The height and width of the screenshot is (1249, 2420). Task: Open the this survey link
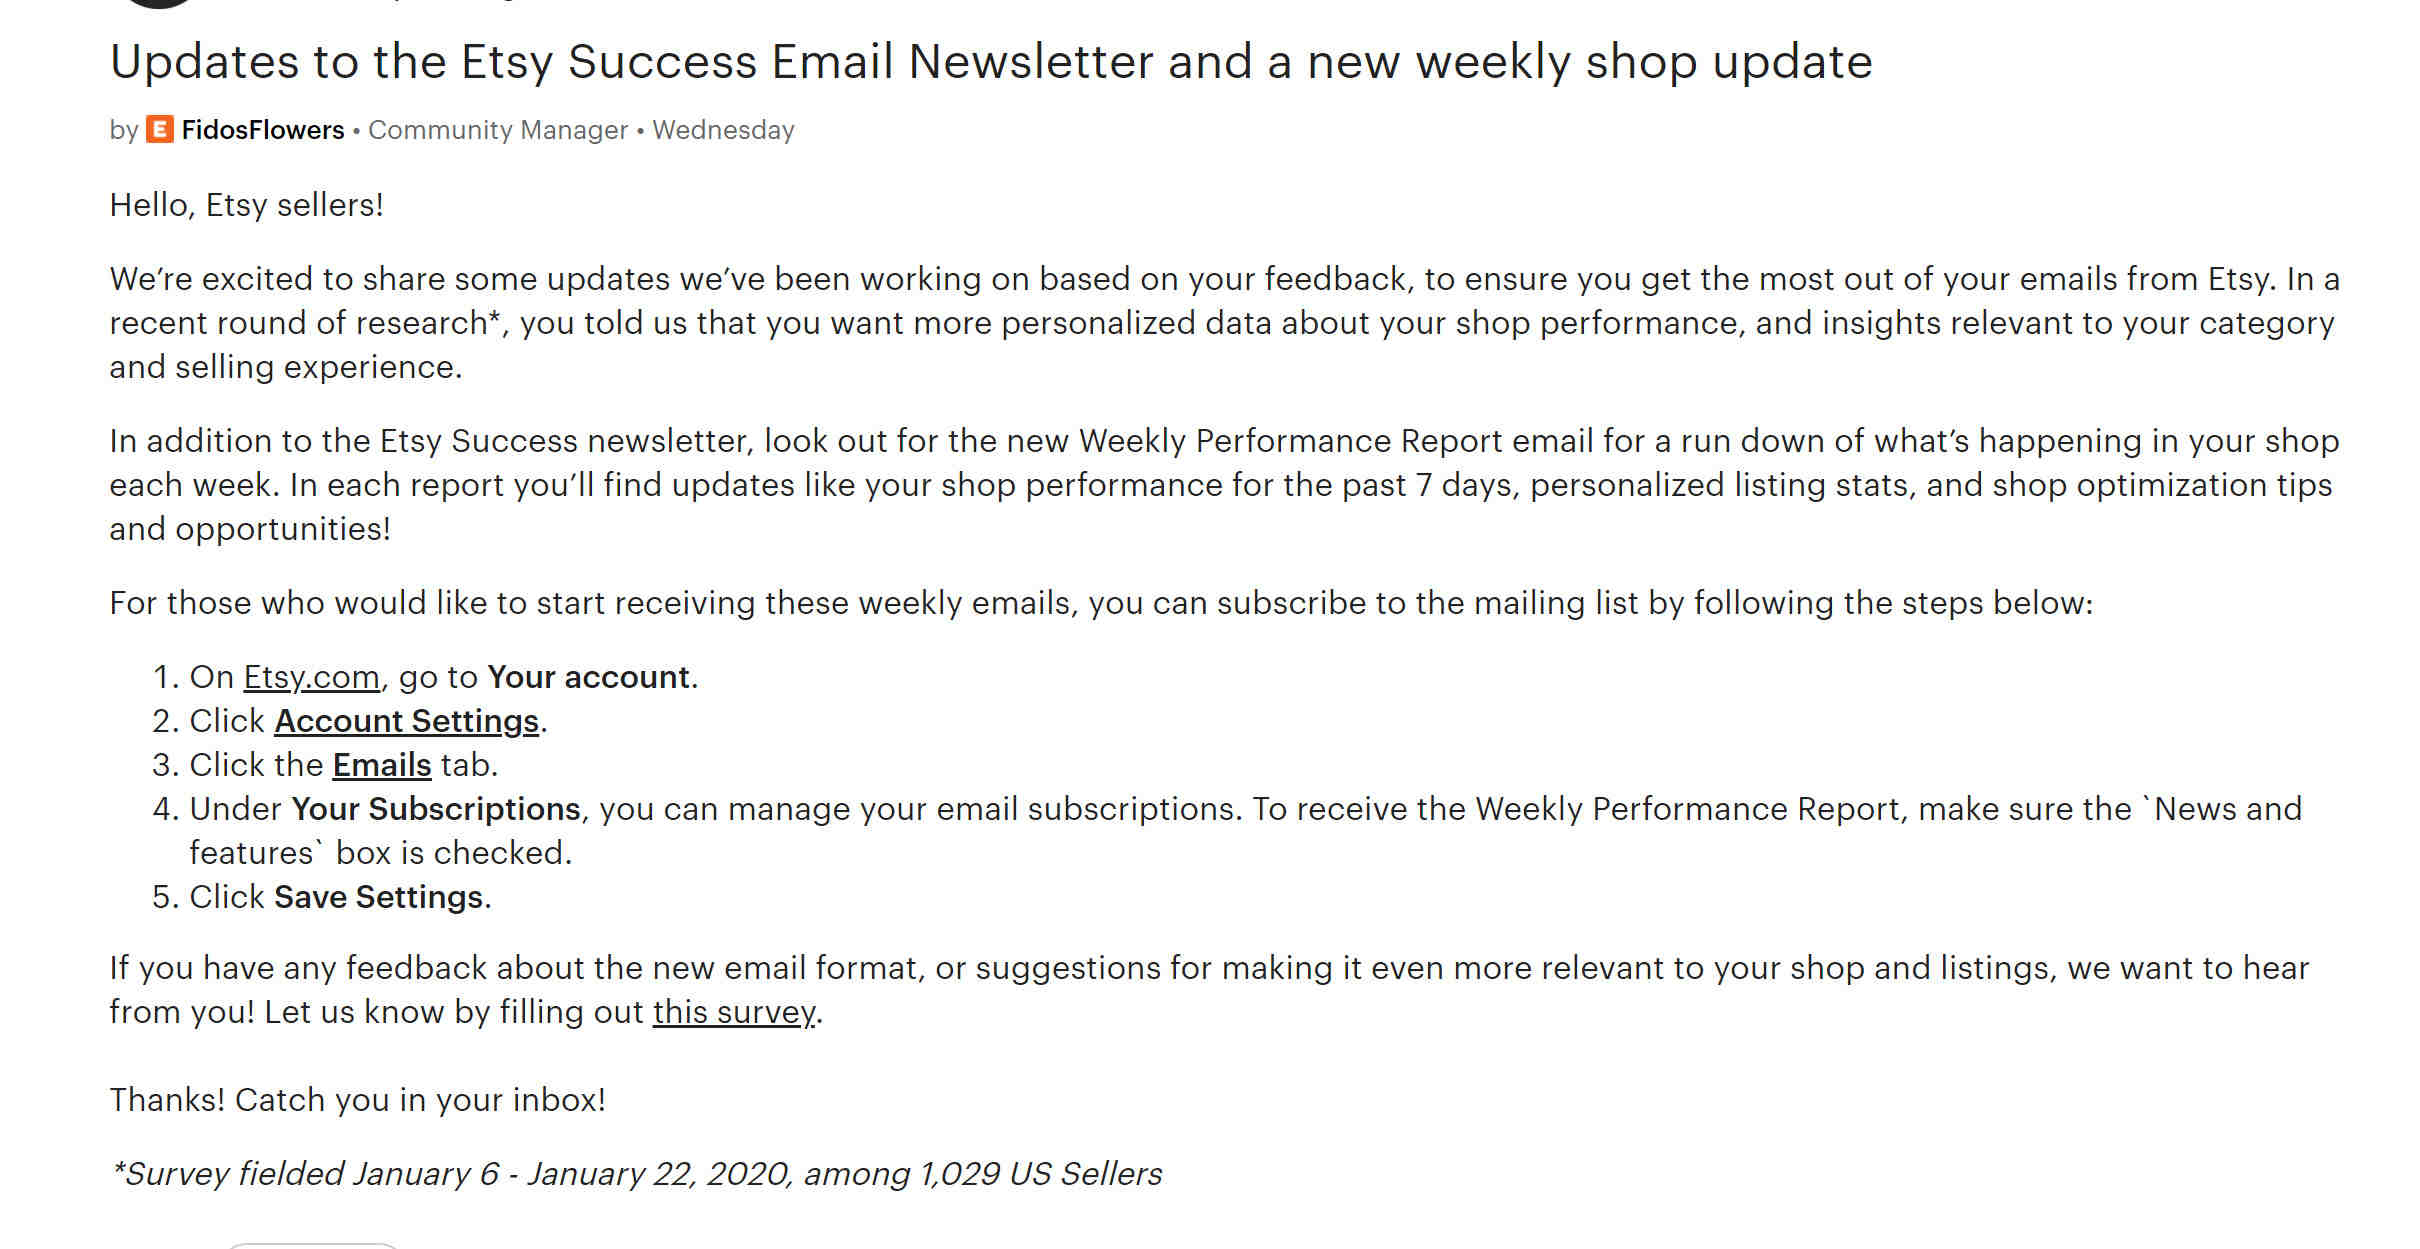click(734, 1012)
